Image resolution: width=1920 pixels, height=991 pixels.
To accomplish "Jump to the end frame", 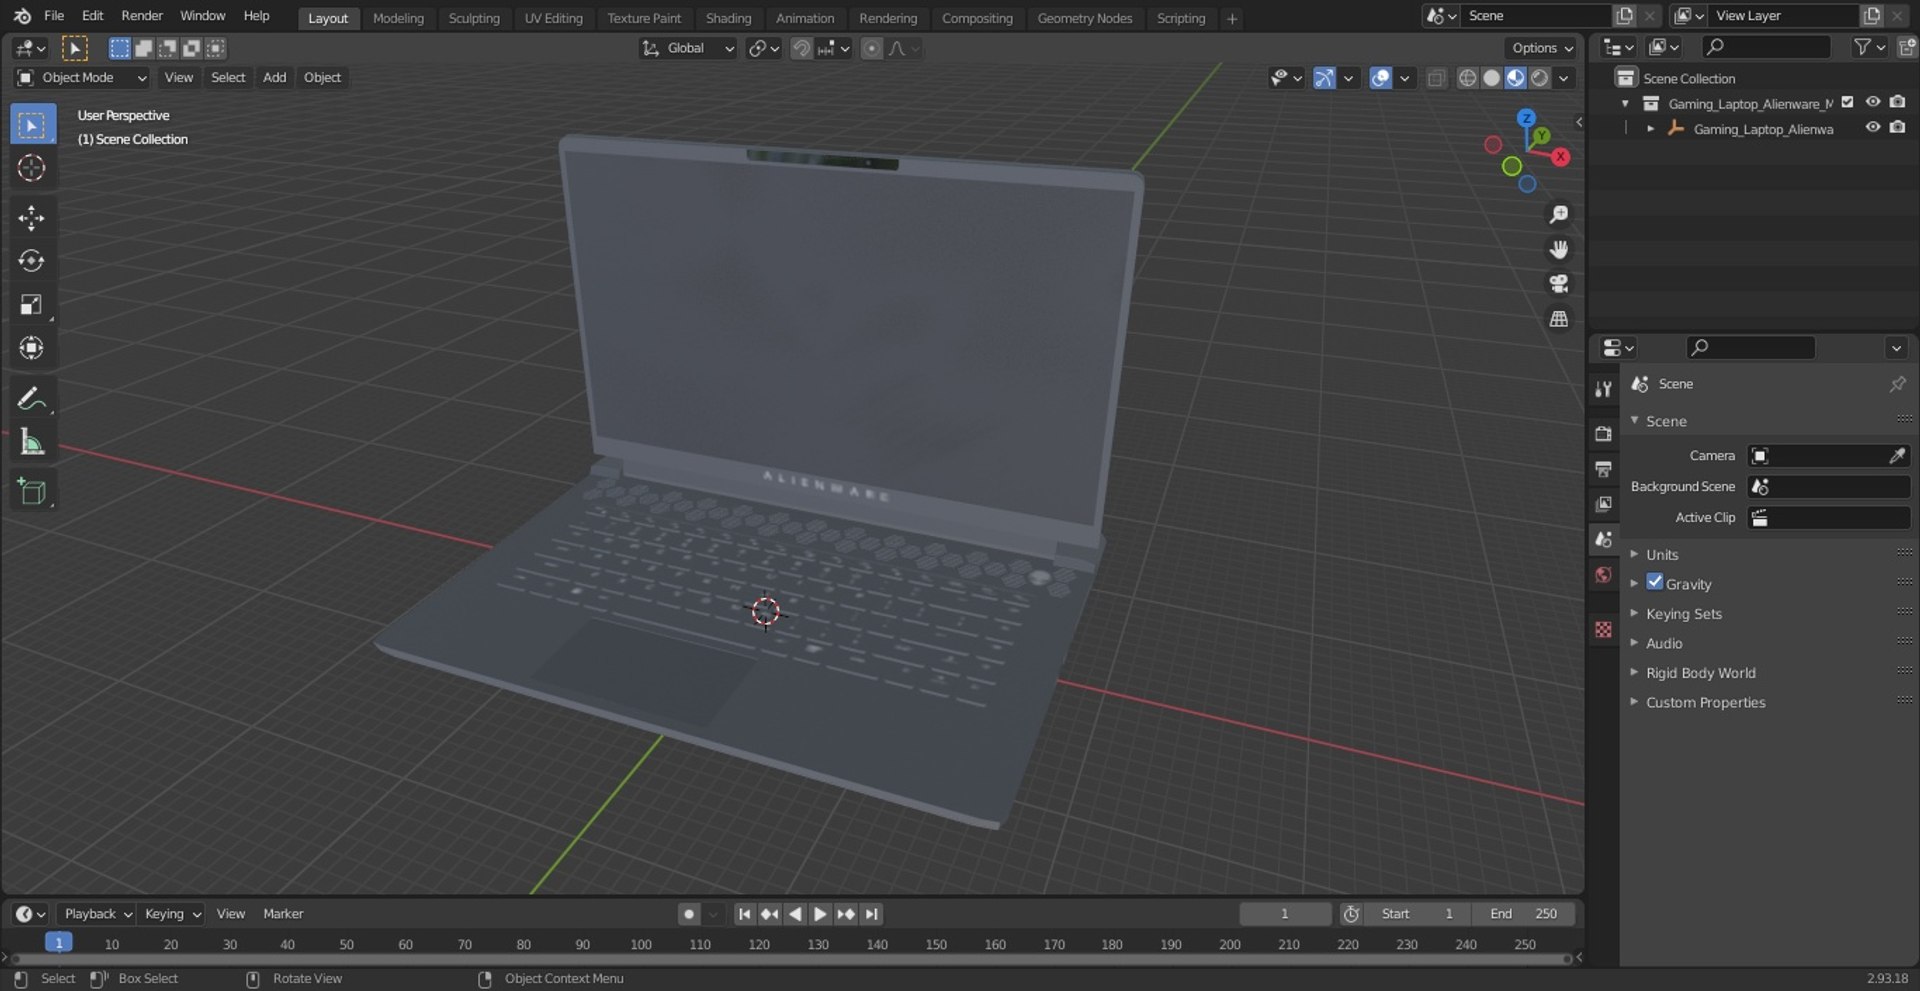I will click(x=871, y=914).
